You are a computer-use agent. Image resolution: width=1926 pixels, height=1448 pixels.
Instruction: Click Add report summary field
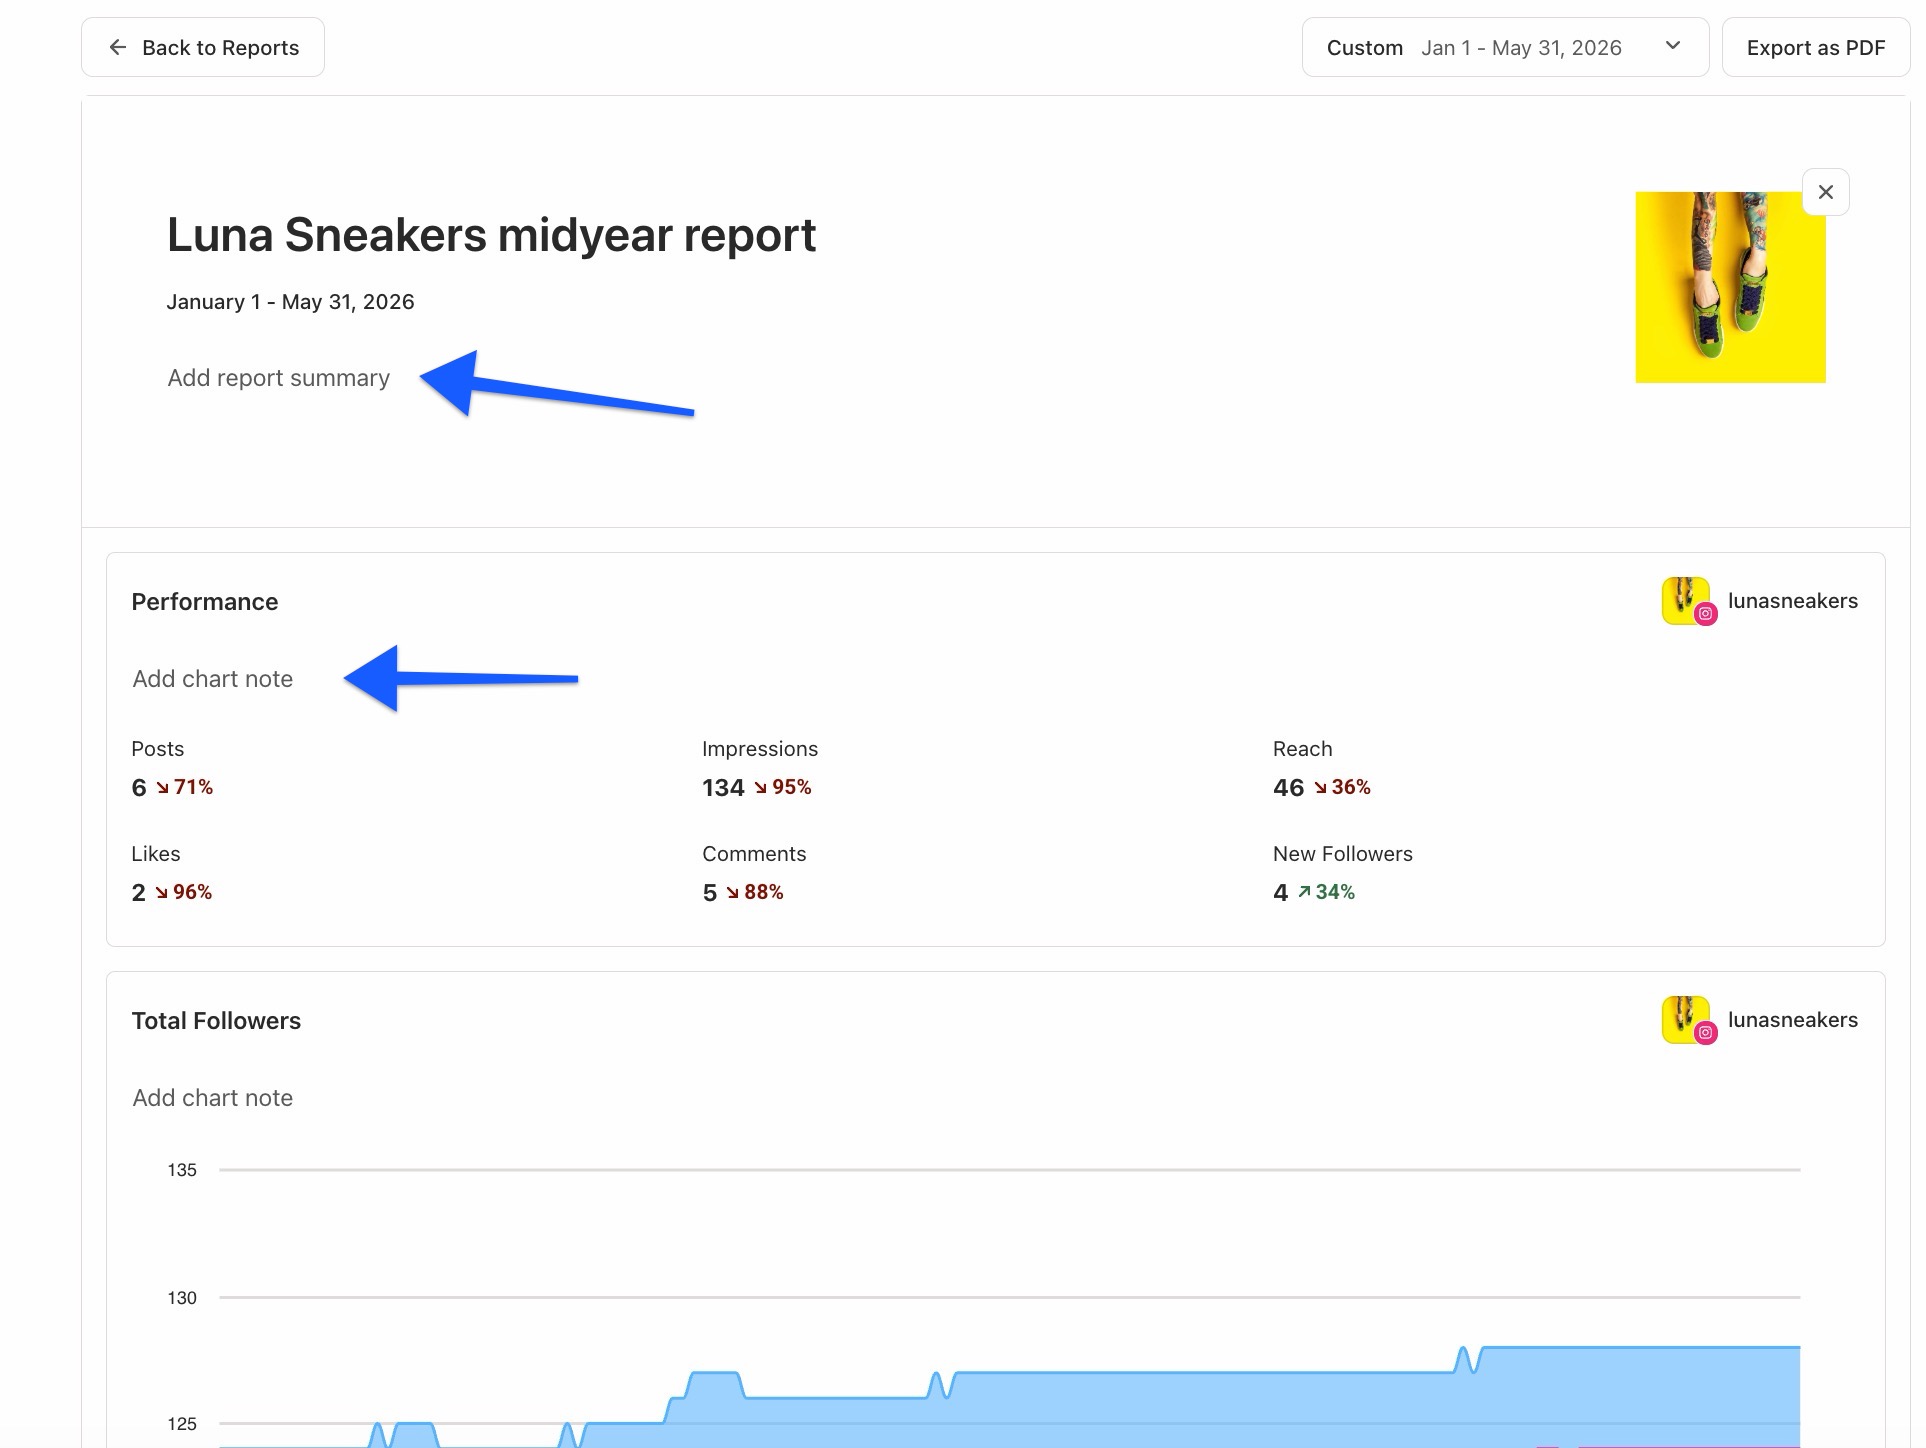coord(279,378)
